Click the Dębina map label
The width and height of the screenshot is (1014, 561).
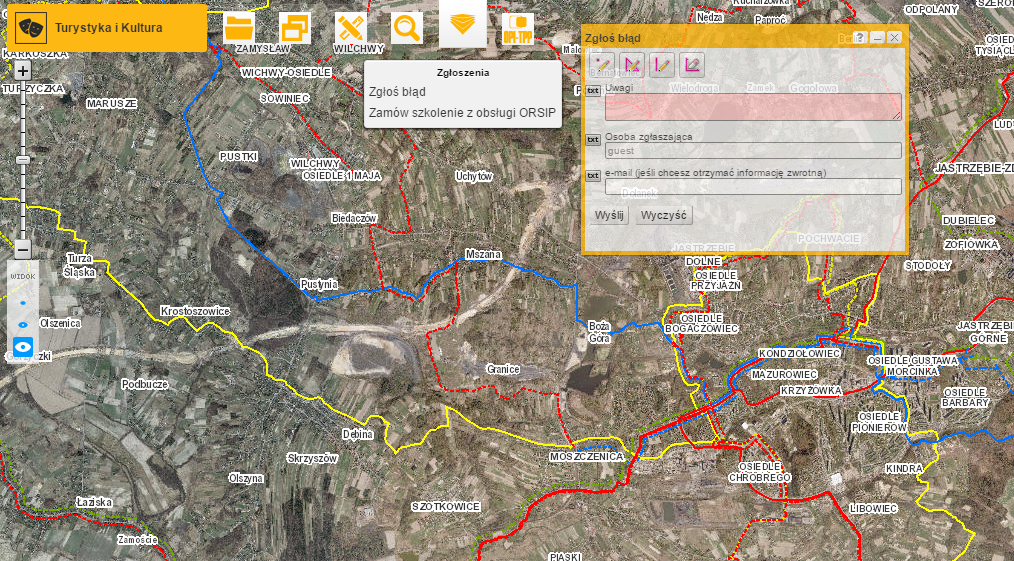tap(358, 434)
